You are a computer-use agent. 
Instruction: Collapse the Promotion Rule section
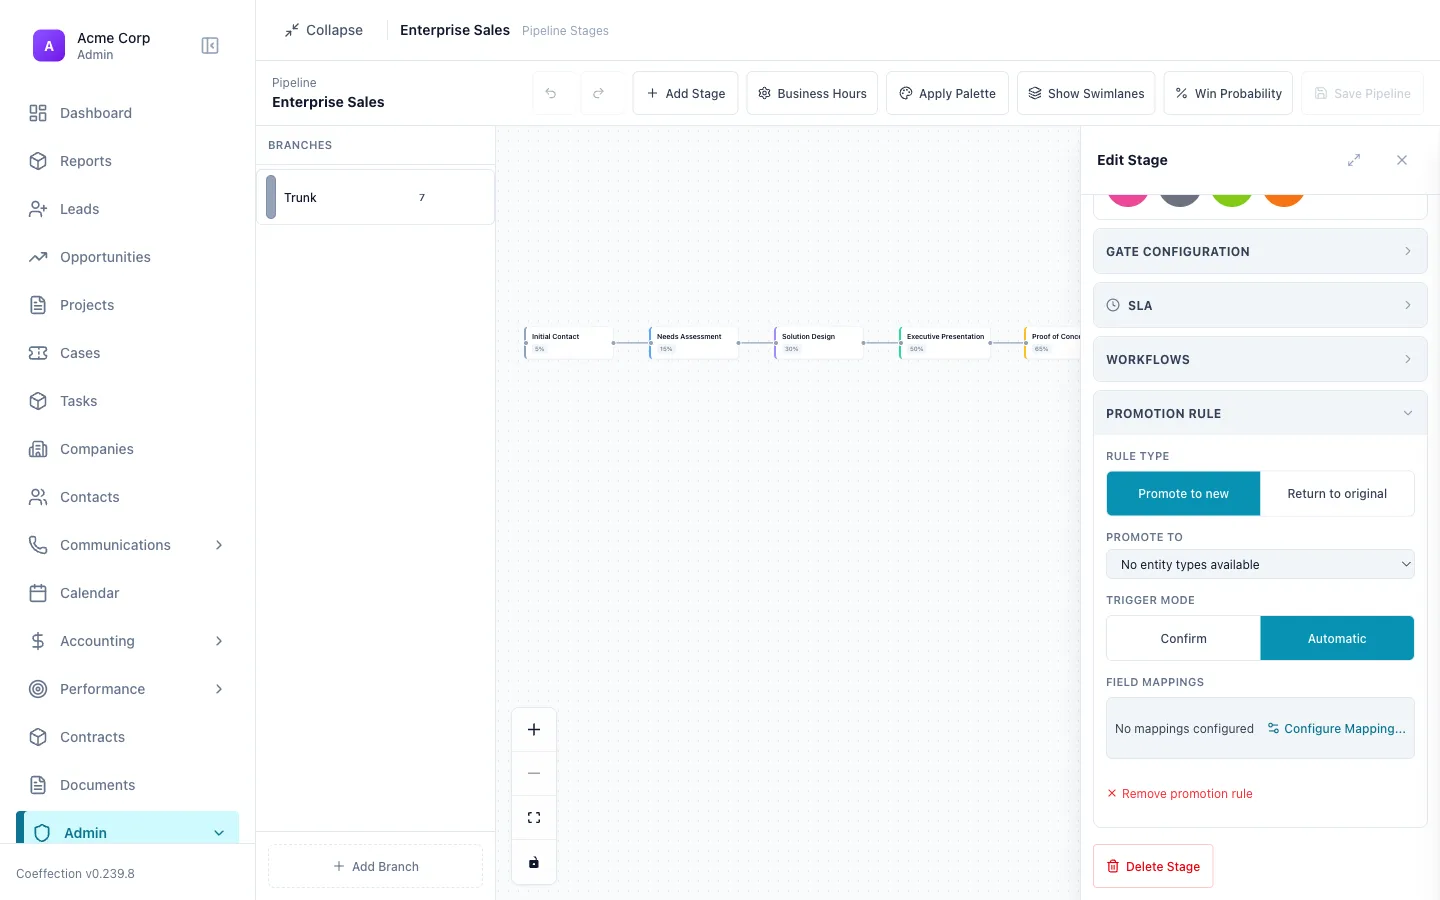pos(1260,413)
